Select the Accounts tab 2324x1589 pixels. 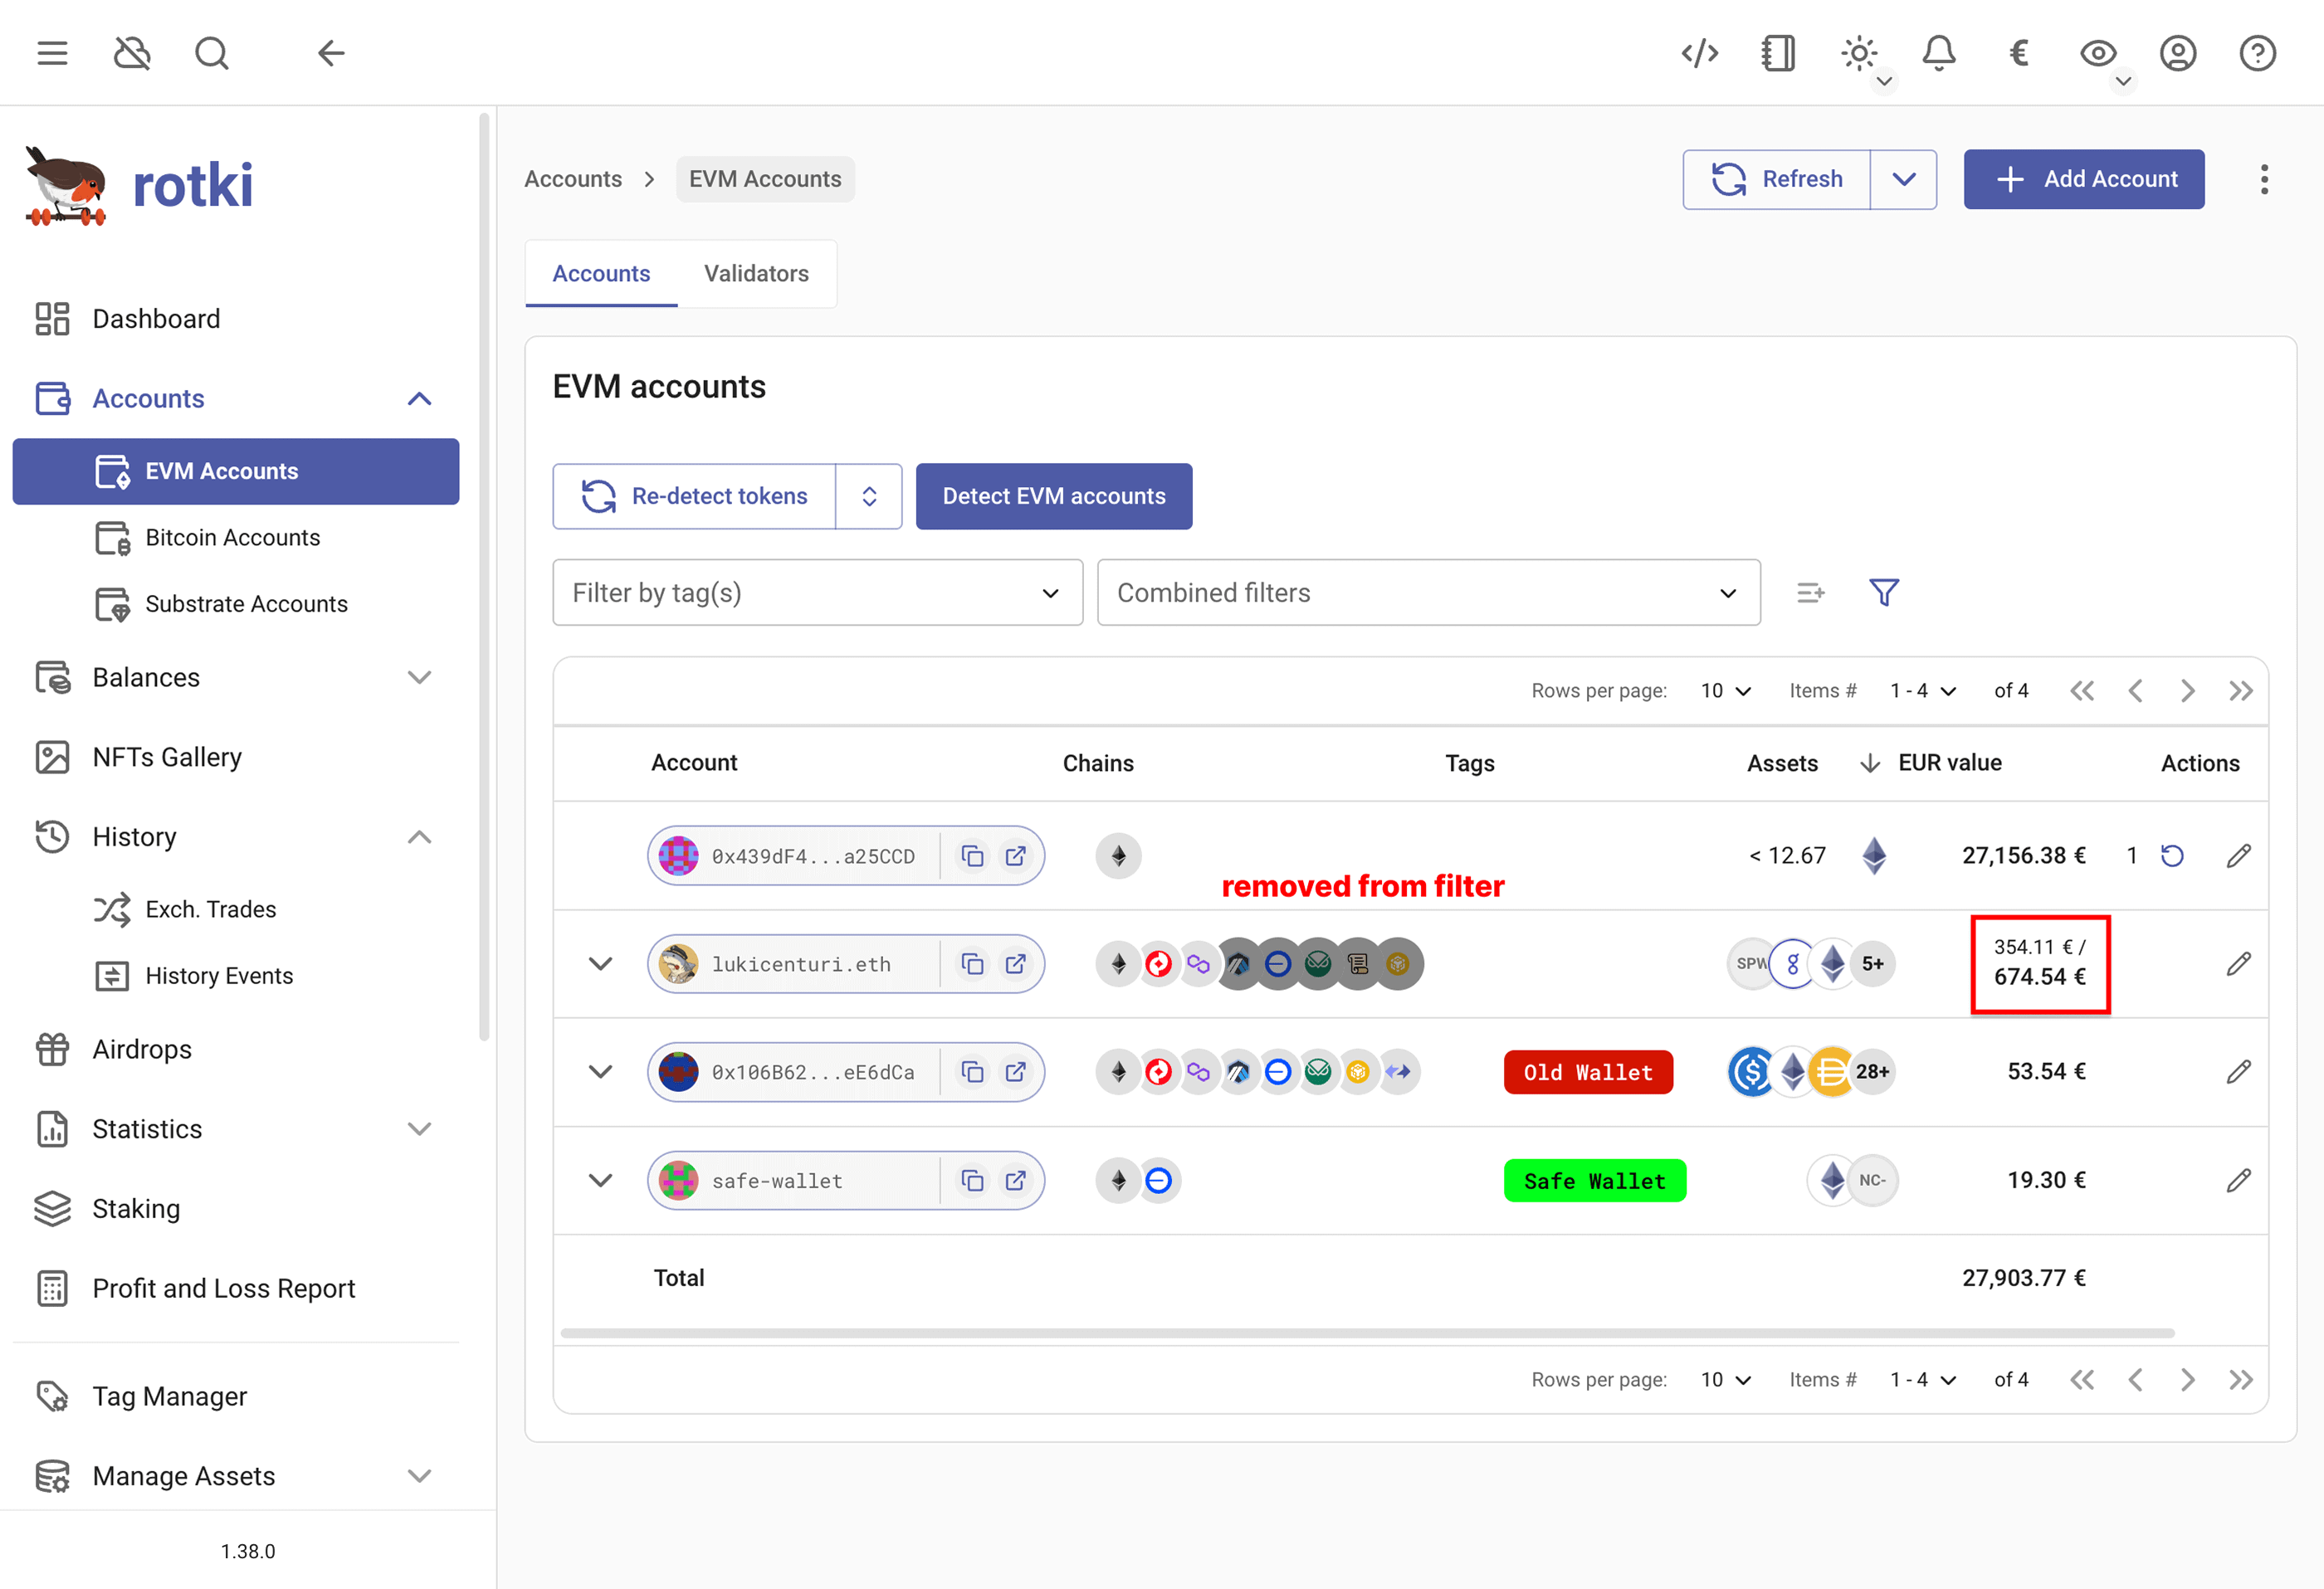click(x=601, y=273)
